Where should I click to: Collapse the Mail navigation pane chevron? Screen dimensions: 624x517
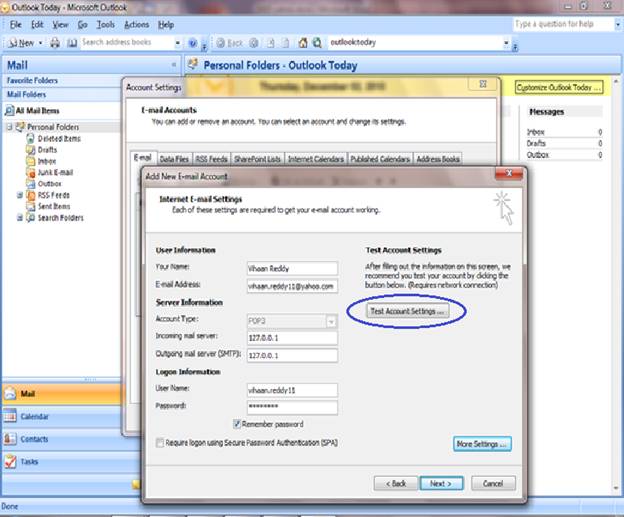[x=174, y=64]
